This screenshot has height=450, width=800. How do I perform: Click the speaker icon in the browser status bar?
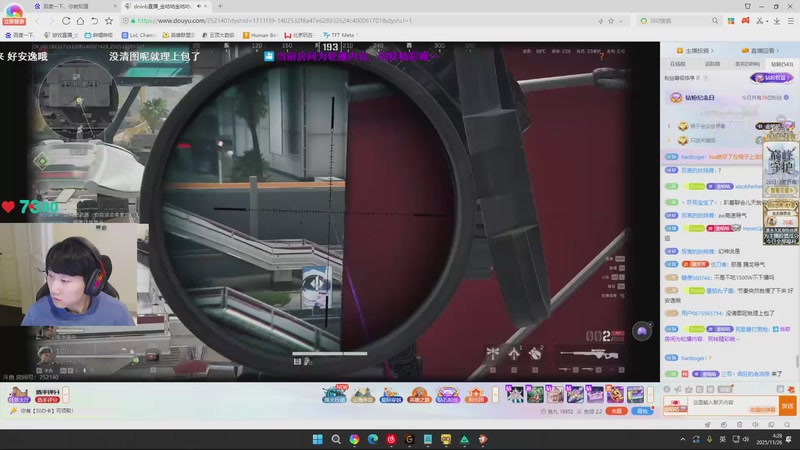tap(755, 424)
